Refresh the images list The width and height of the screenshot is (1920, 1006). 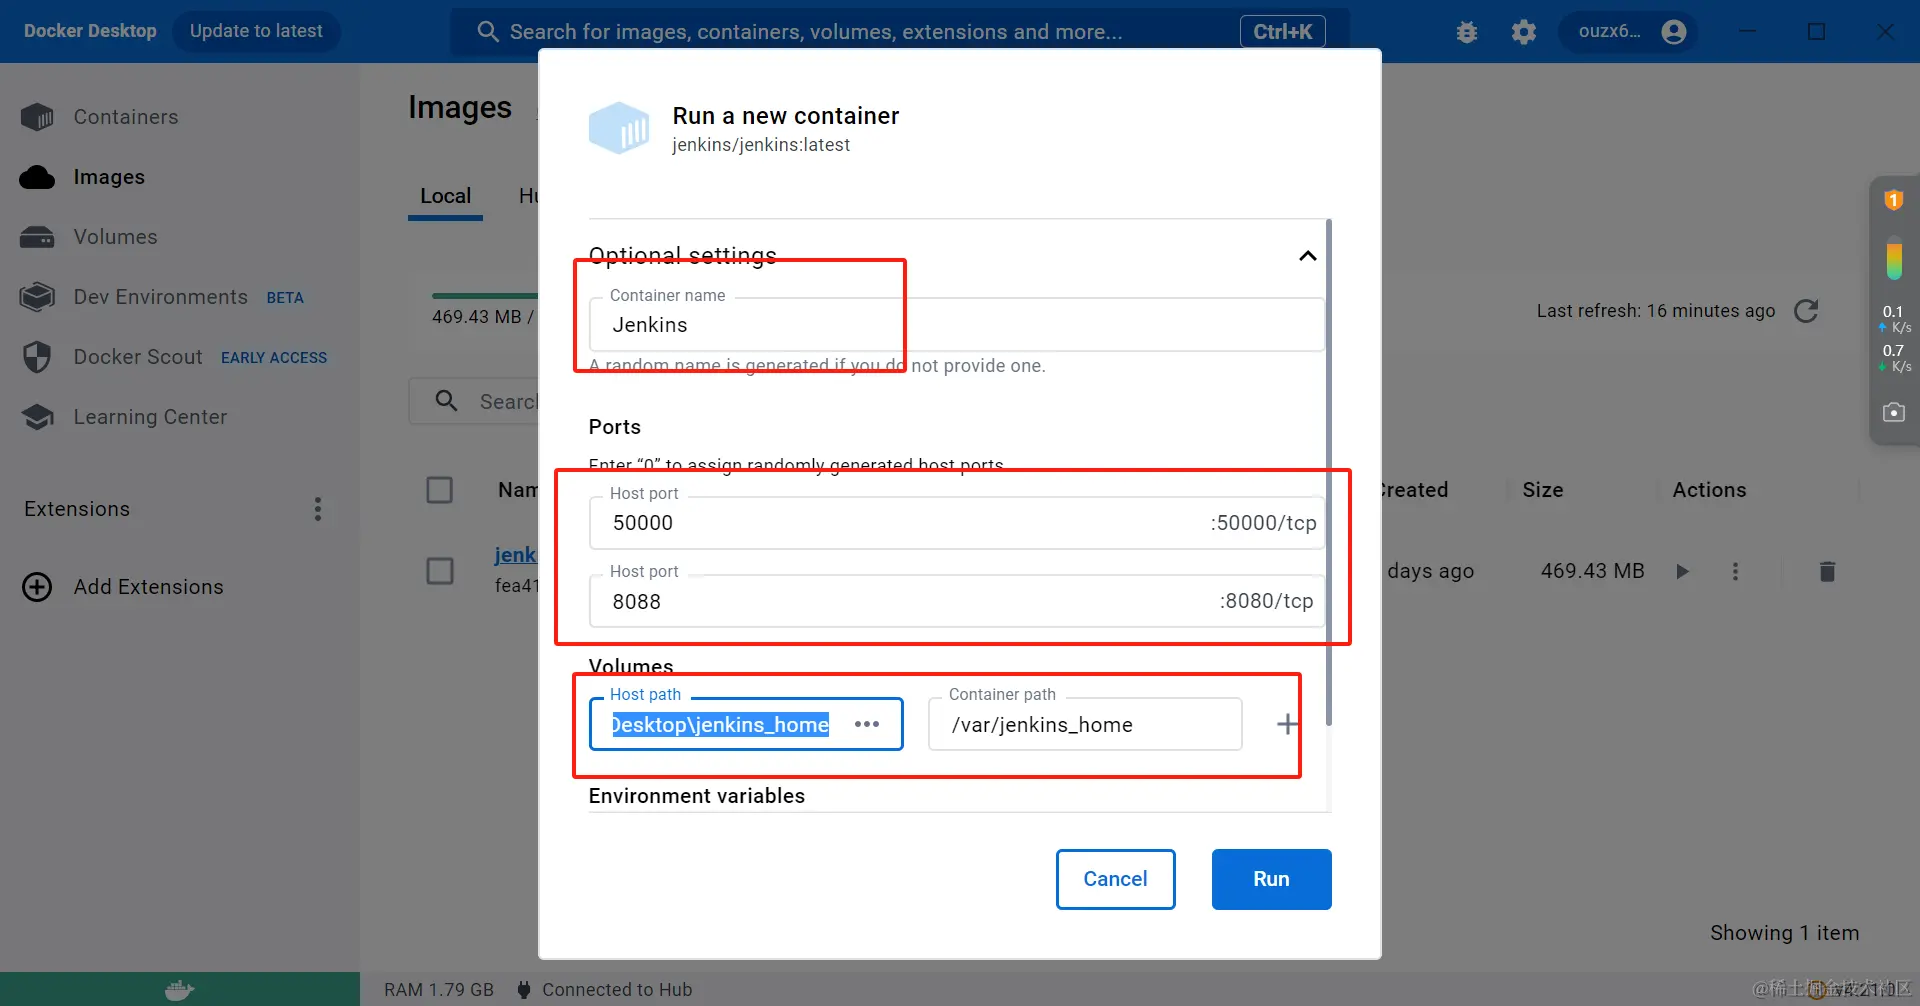1806,311
